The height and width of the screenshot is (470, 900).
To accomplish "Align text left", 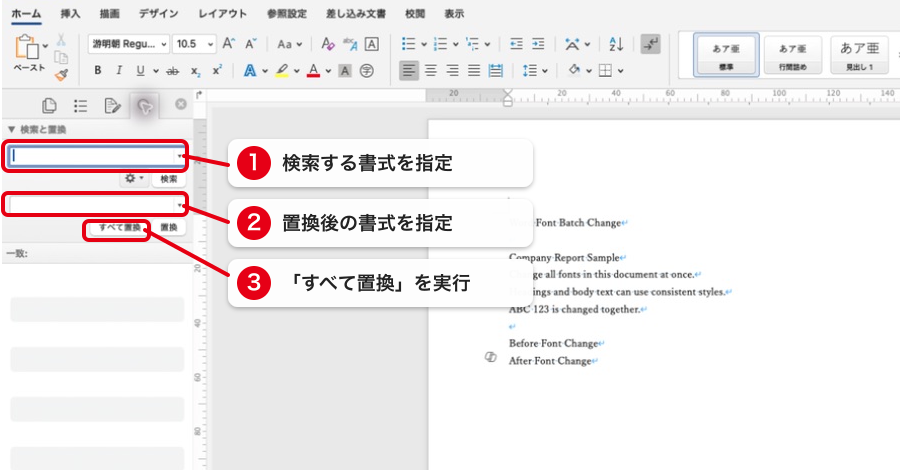I will [x=409, y=71].
